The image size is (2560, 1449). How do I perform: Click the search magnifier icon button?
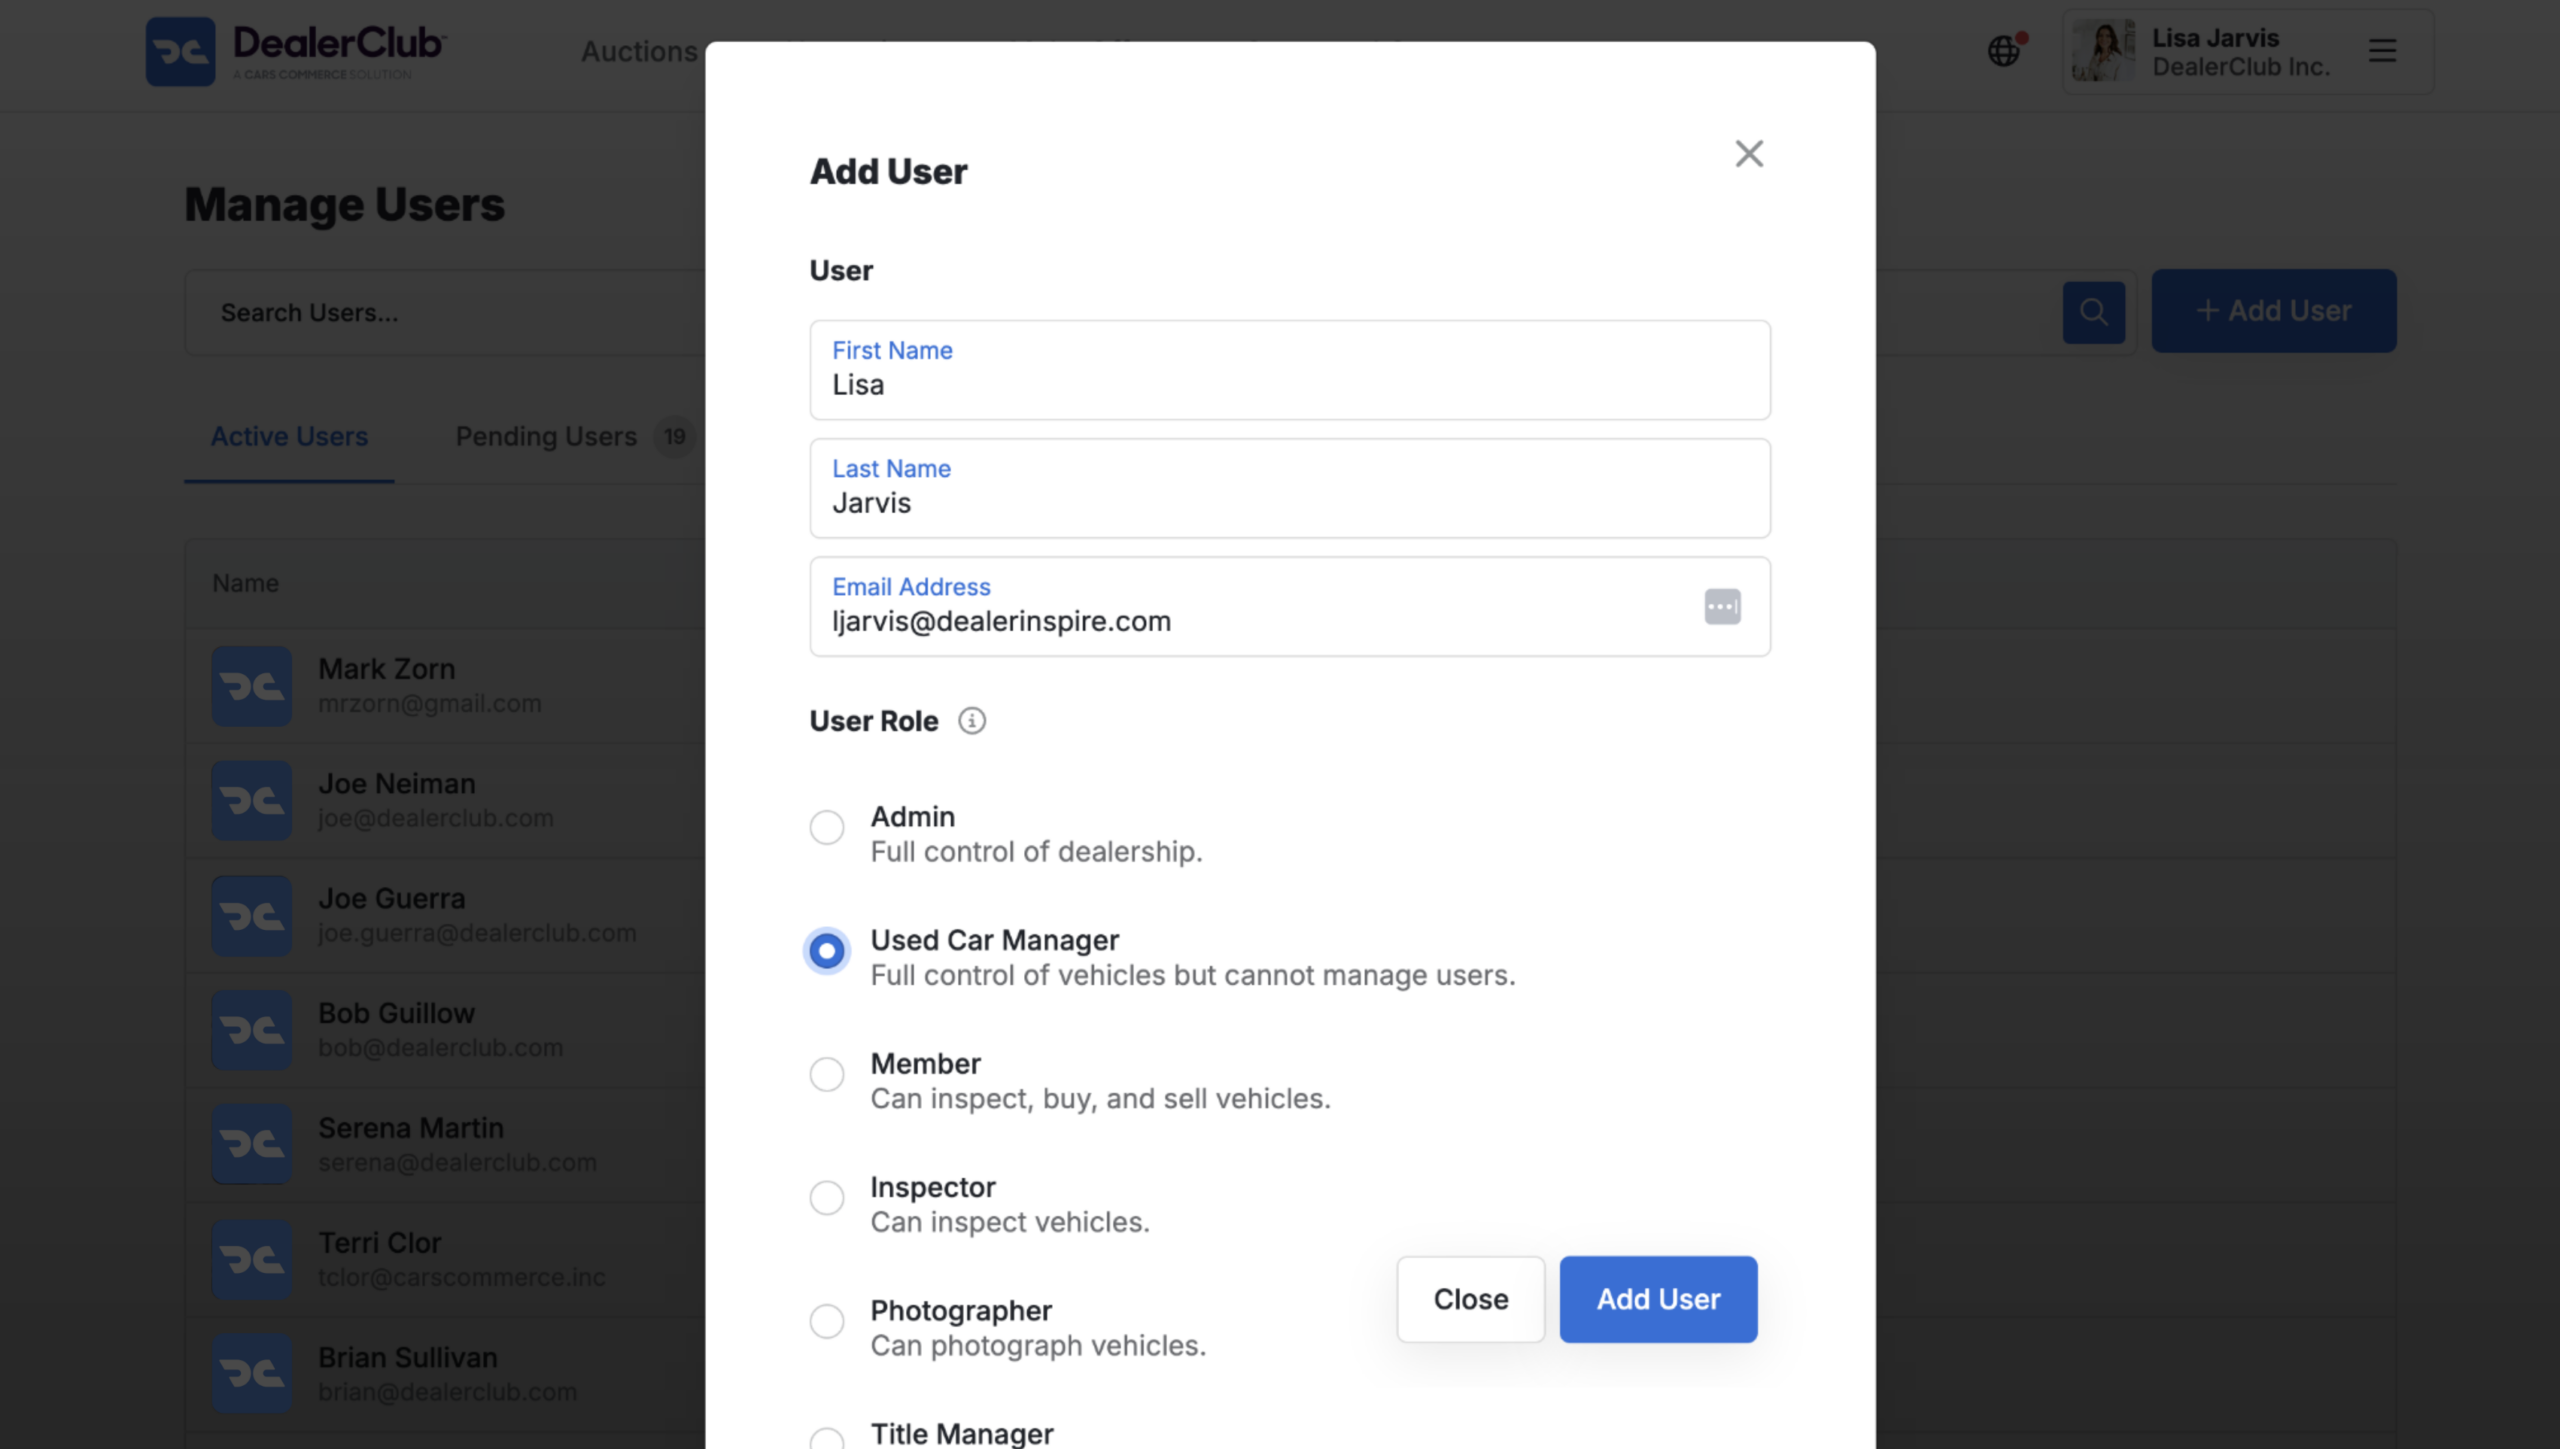pyautogui.click(x=2094, y=311)
